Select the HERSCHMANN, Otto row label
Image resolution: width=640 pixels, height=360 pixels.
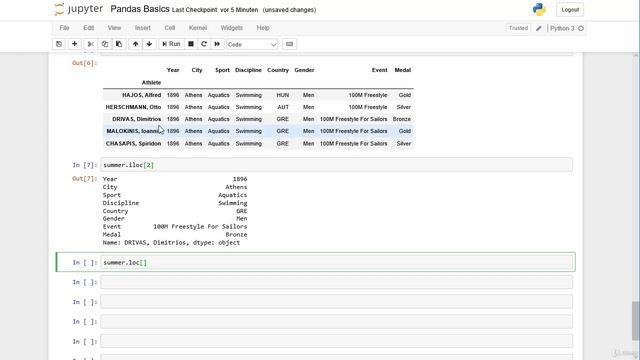pyautogui.click(x=133, y=107)
